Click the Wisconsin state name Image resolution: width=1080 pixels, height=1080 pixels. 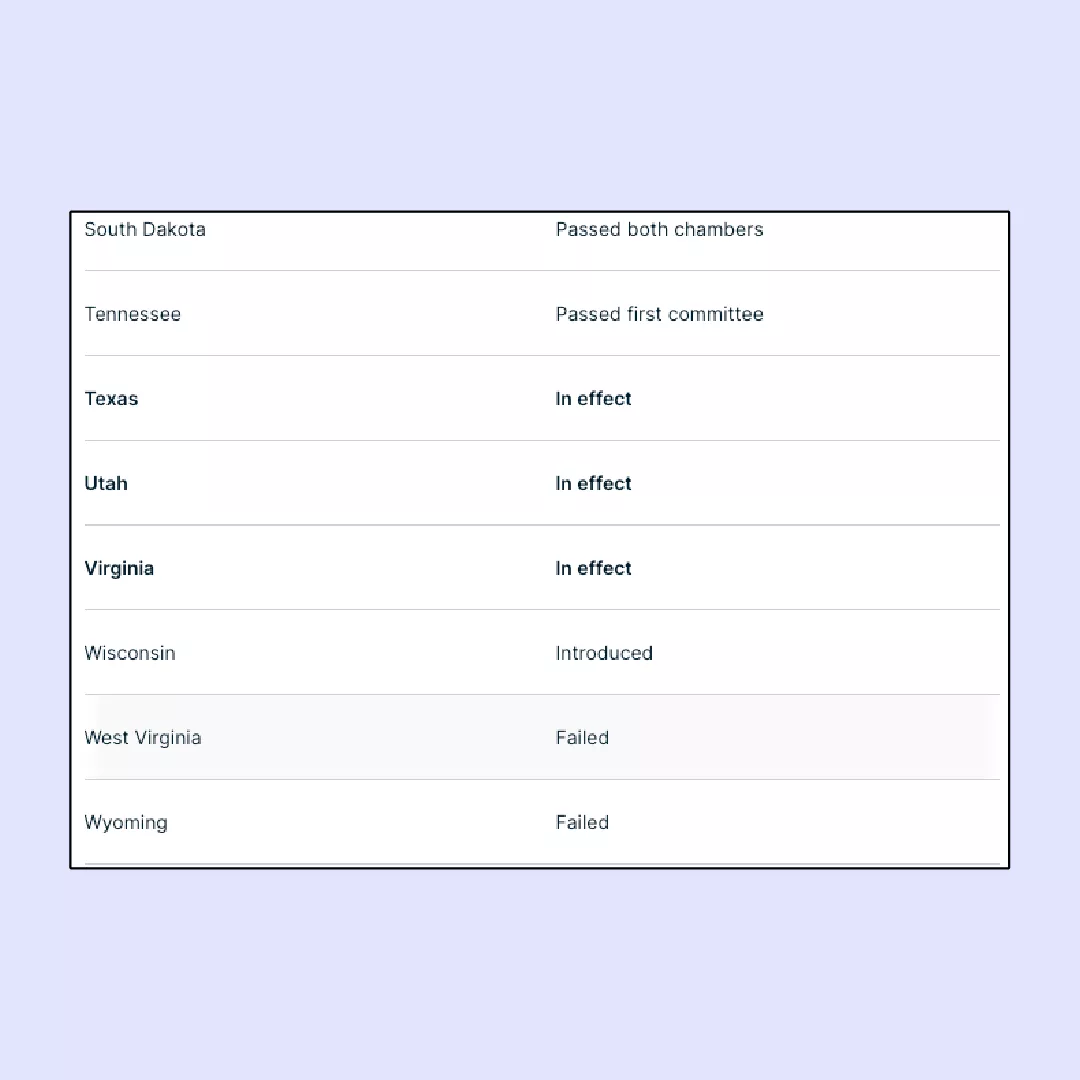pos(130,653)
